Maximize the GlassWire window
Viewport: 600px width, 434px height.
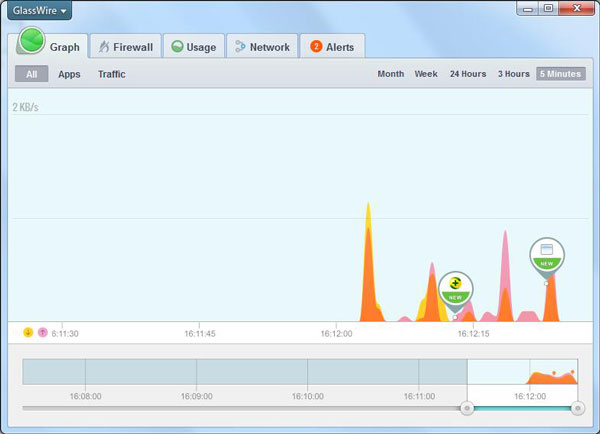548,8
